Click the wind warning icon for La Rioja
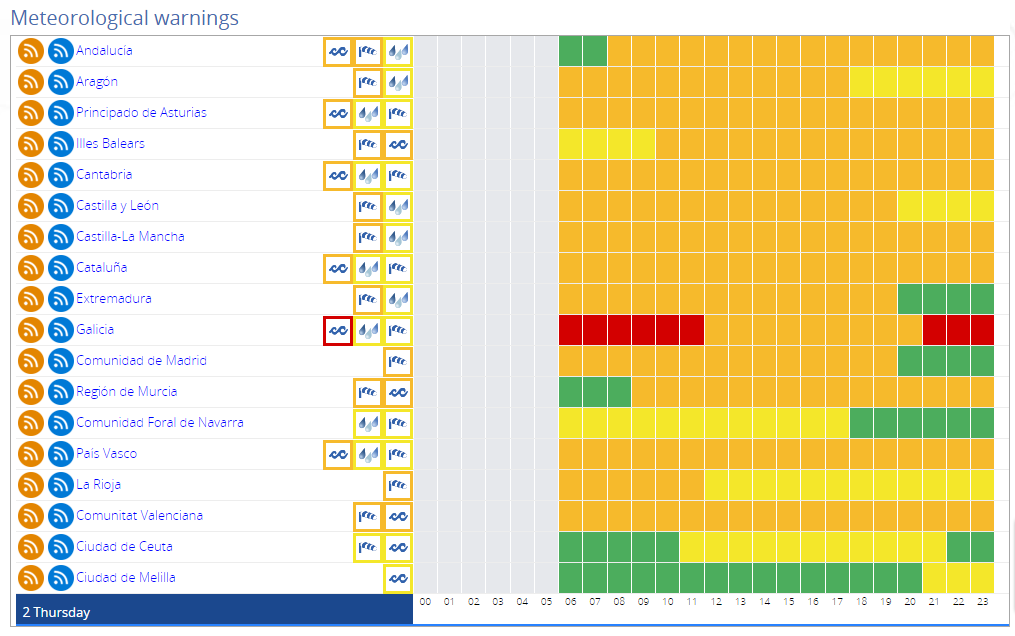 click(398, 485)
